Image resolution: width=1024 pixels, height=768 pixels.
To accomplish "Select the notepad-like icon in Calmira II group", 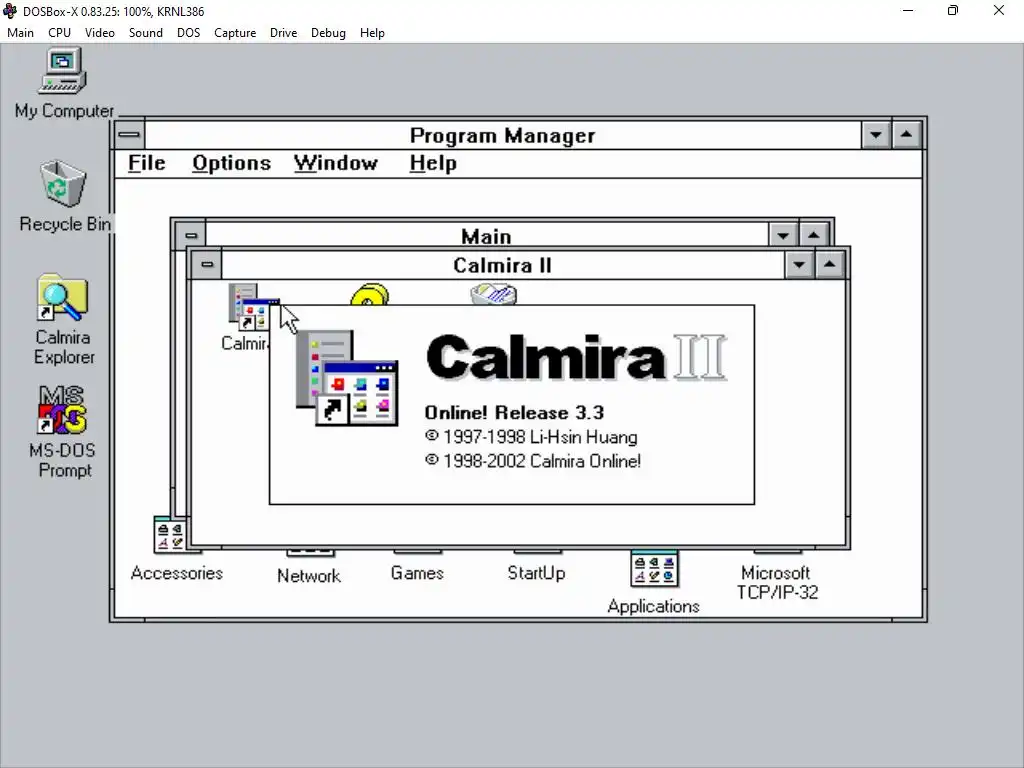I will point(494,294).
